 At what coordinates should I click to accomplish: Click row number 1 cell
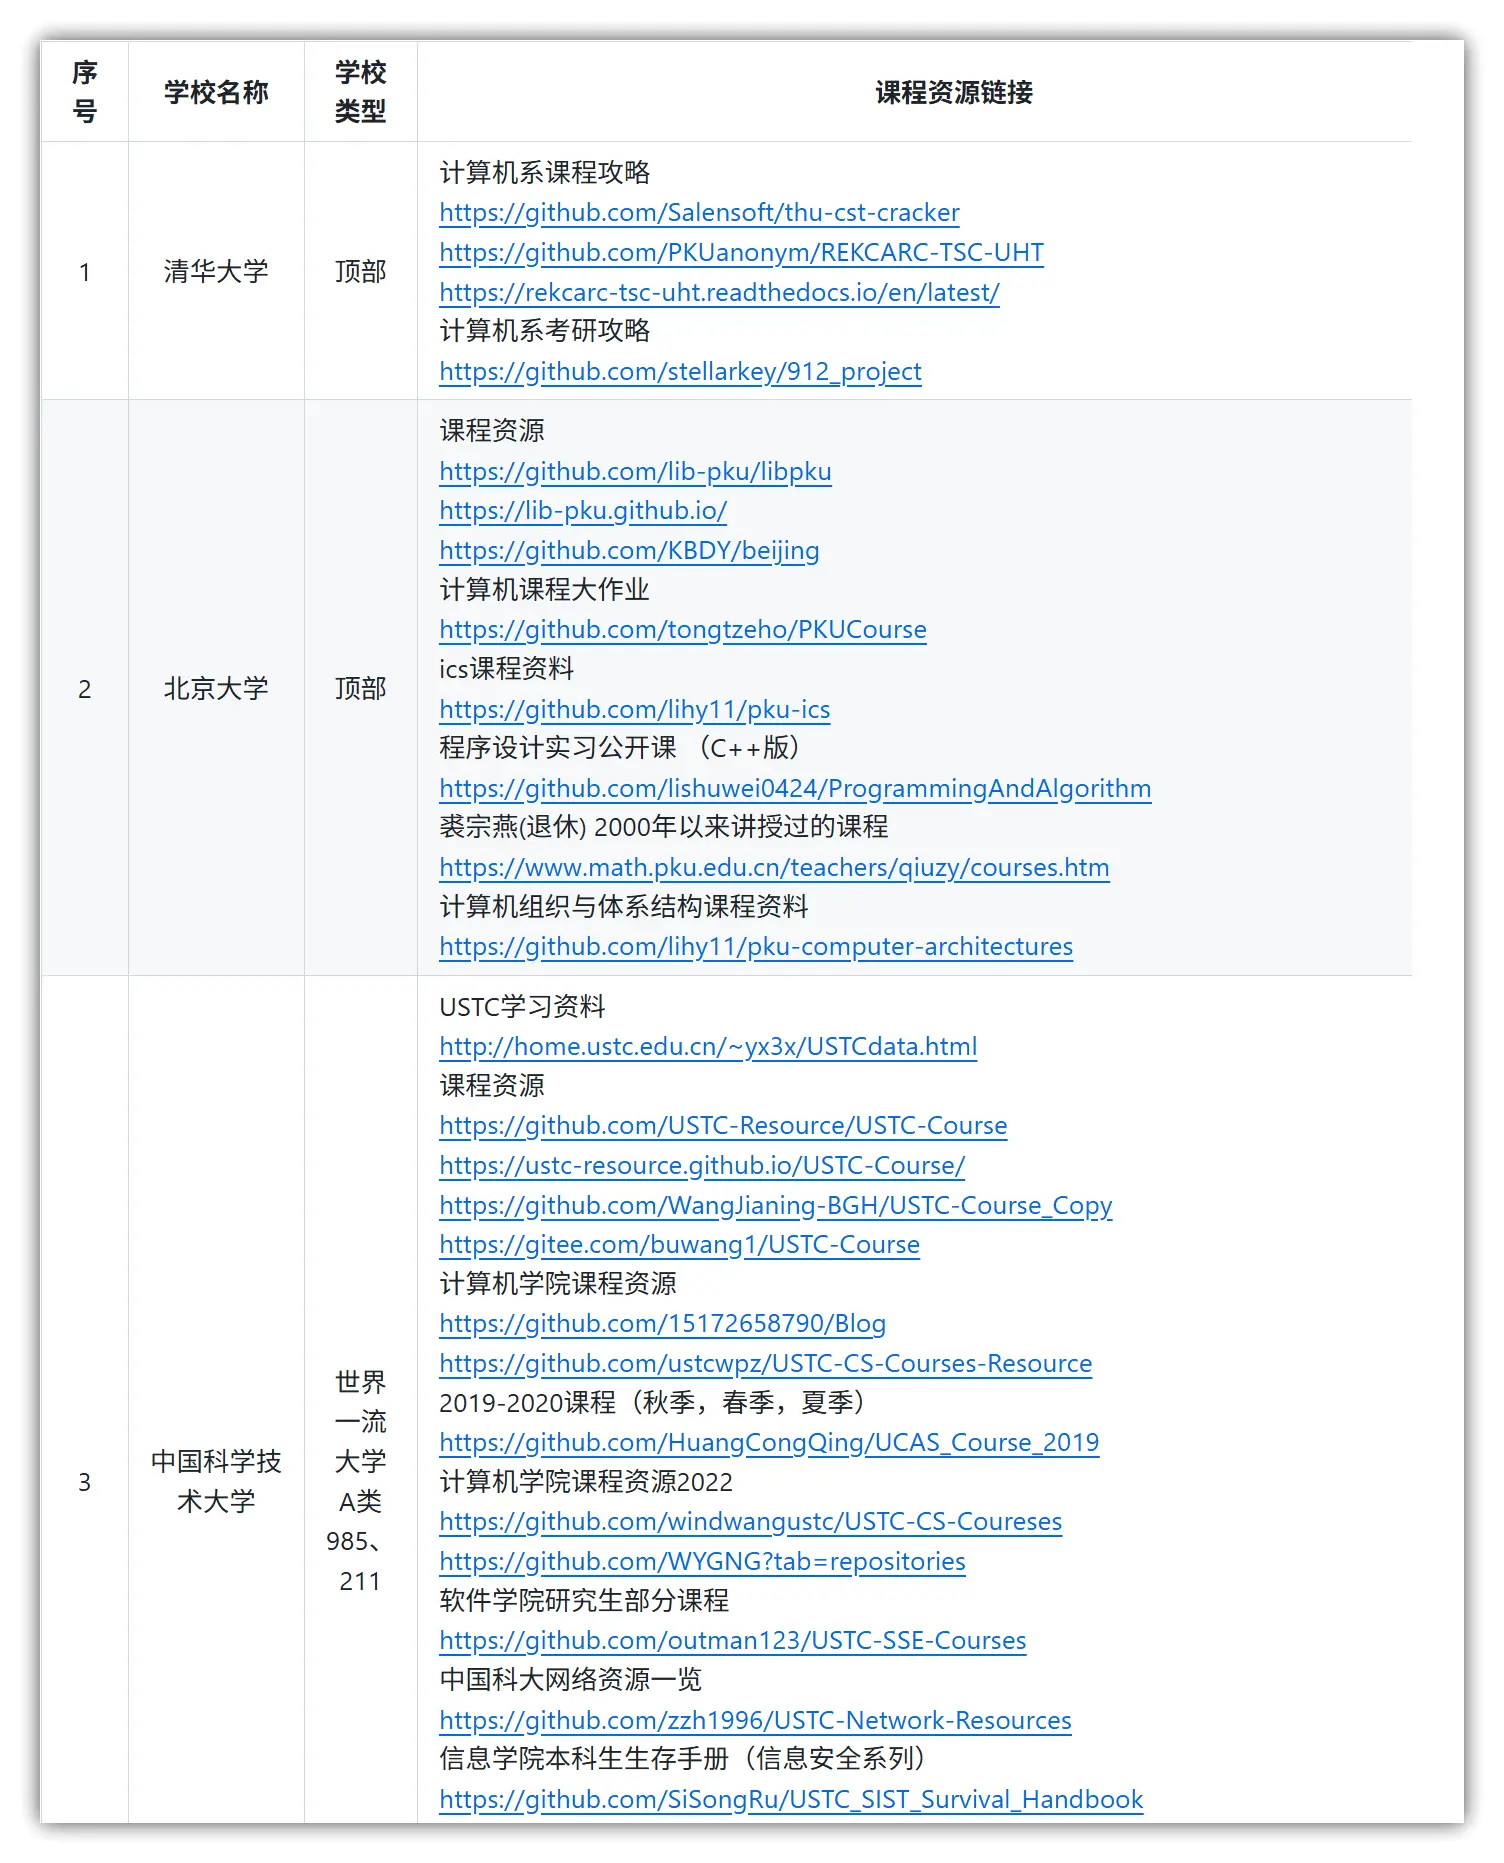85,271
